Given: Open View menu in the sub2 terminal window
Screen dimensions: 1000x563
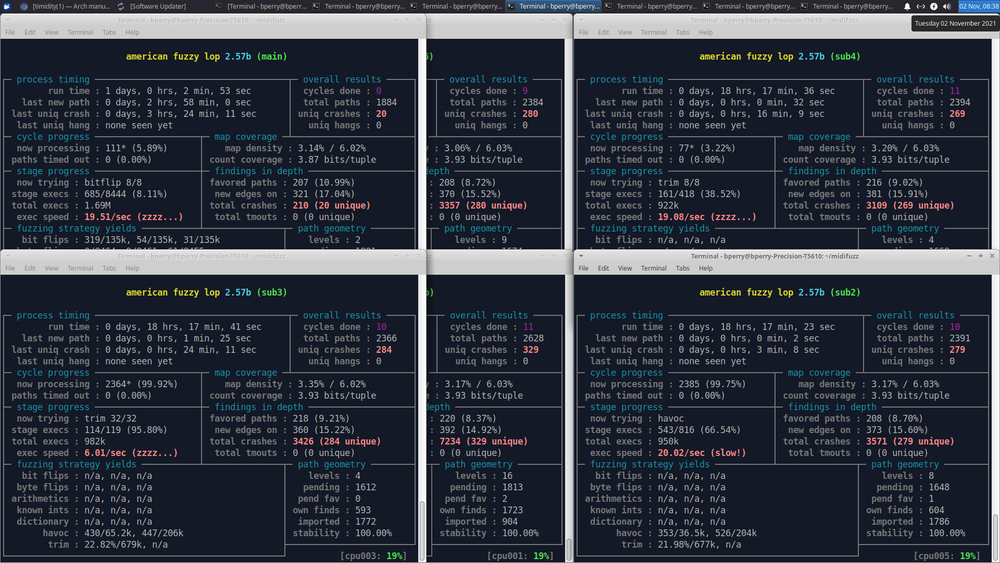Looking at the screenshot, I should click(x=625, y=268).
